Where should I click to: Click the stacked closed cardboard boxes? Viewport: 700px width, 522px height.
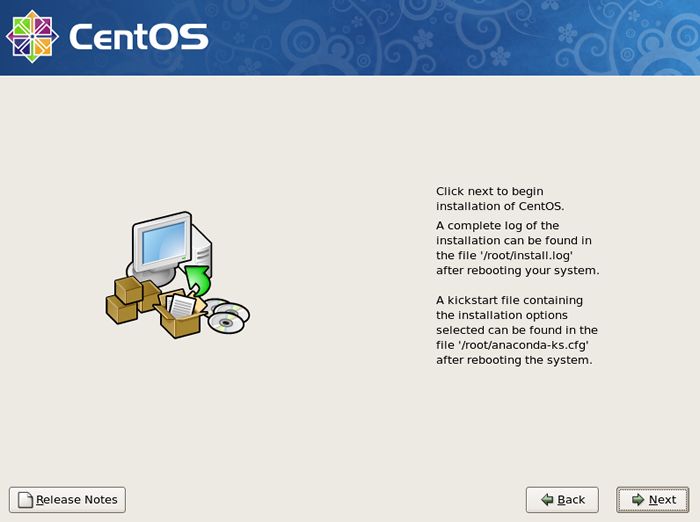(132, 300)
